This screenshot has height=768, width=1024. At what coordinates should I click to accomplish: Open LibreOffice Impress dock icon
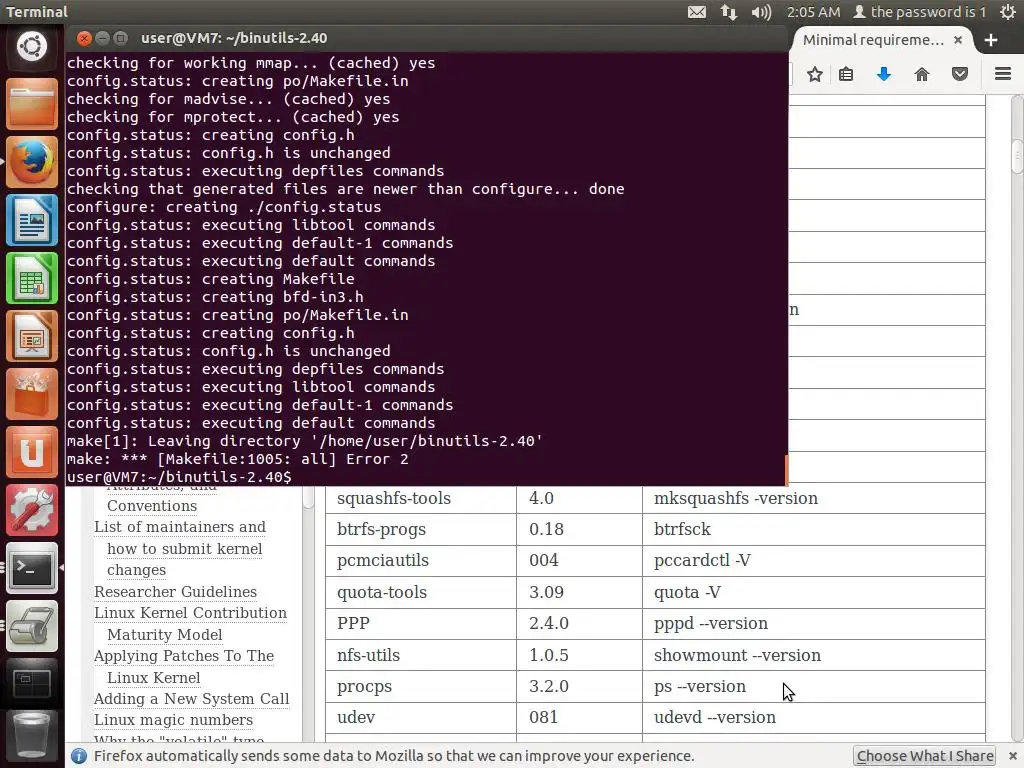pos(31,336)
